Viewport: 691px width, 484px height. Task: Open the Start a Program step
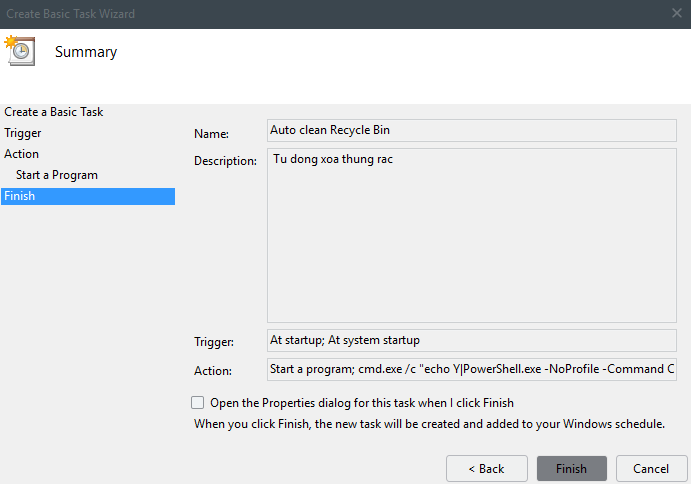[57, 175]
